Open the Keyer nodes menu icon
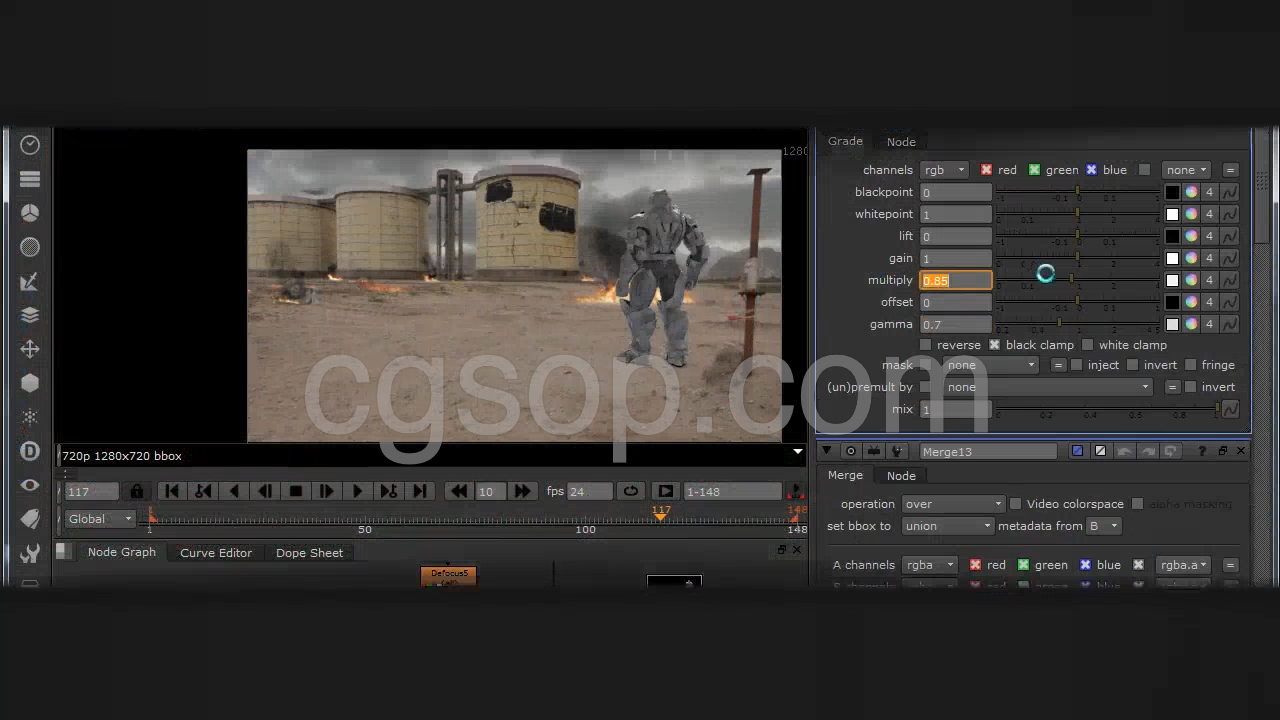Viewport: 1280px width, 720px height. tap(30, 281)
